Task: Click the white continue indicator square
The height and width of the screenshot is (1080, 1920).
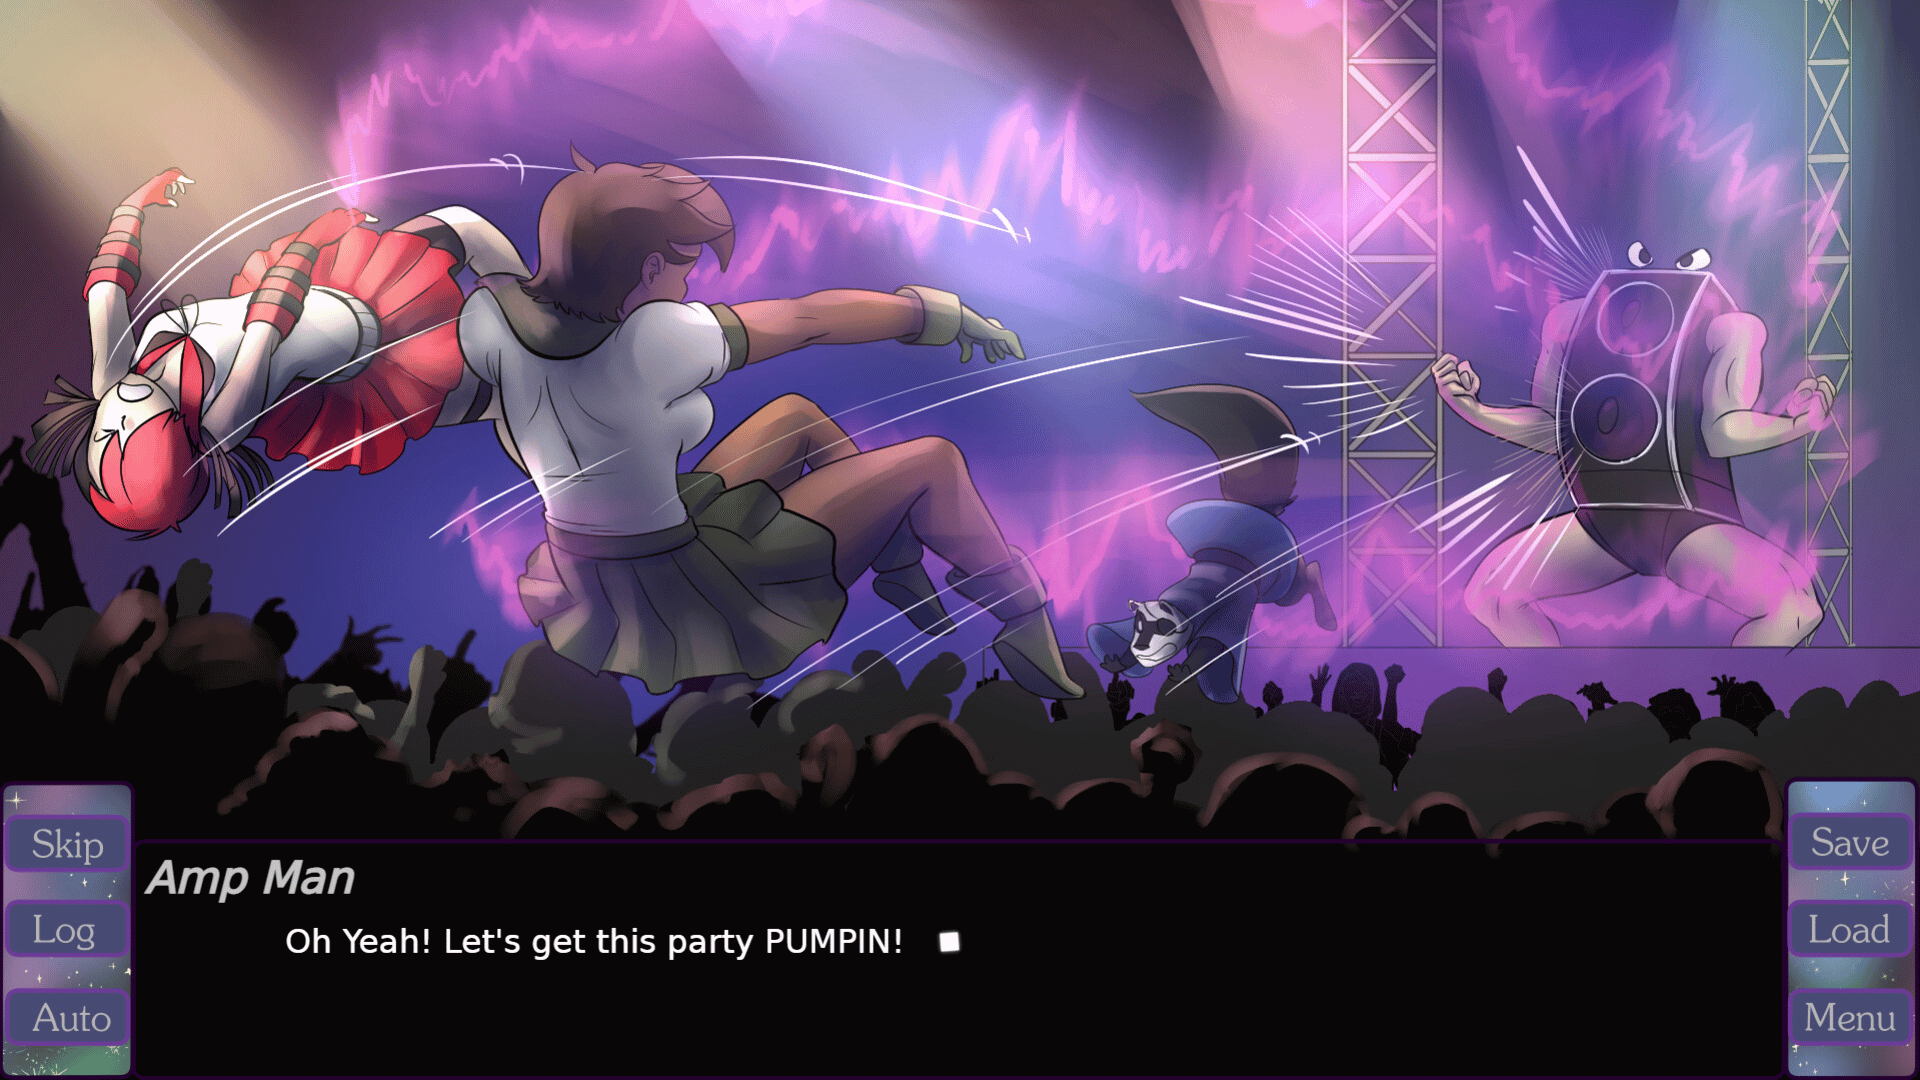Action: pyautogui.click(x=949, y=942)
